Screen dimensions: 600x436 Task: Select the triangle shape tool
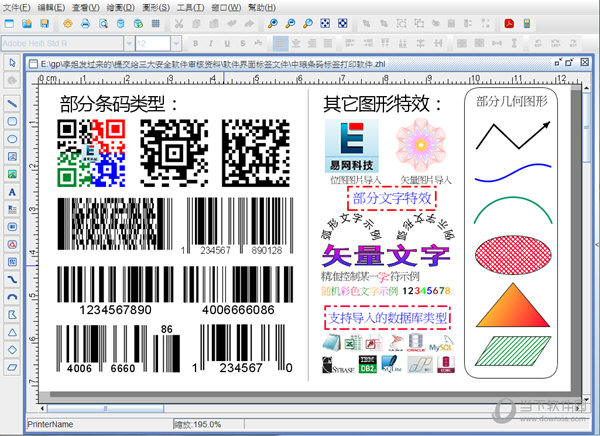pos(12,332)
